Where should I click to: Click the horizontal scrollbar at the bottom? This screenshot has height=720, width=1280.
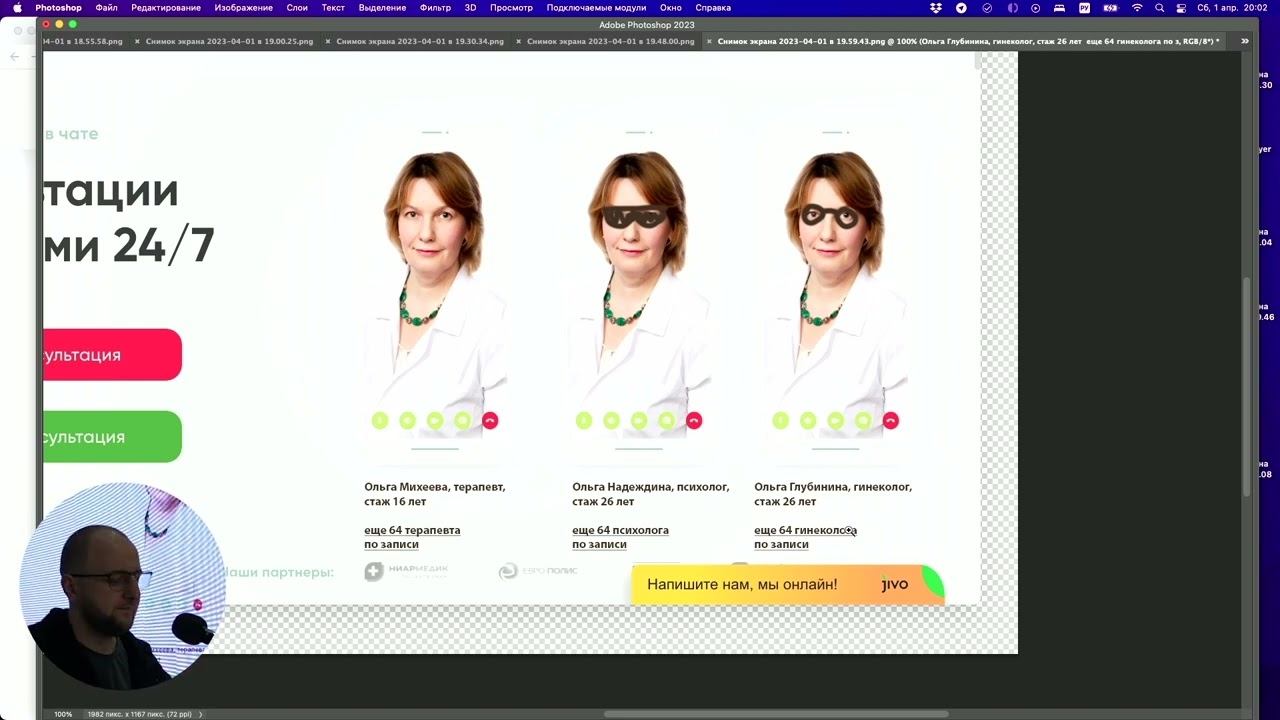point(775,714)
